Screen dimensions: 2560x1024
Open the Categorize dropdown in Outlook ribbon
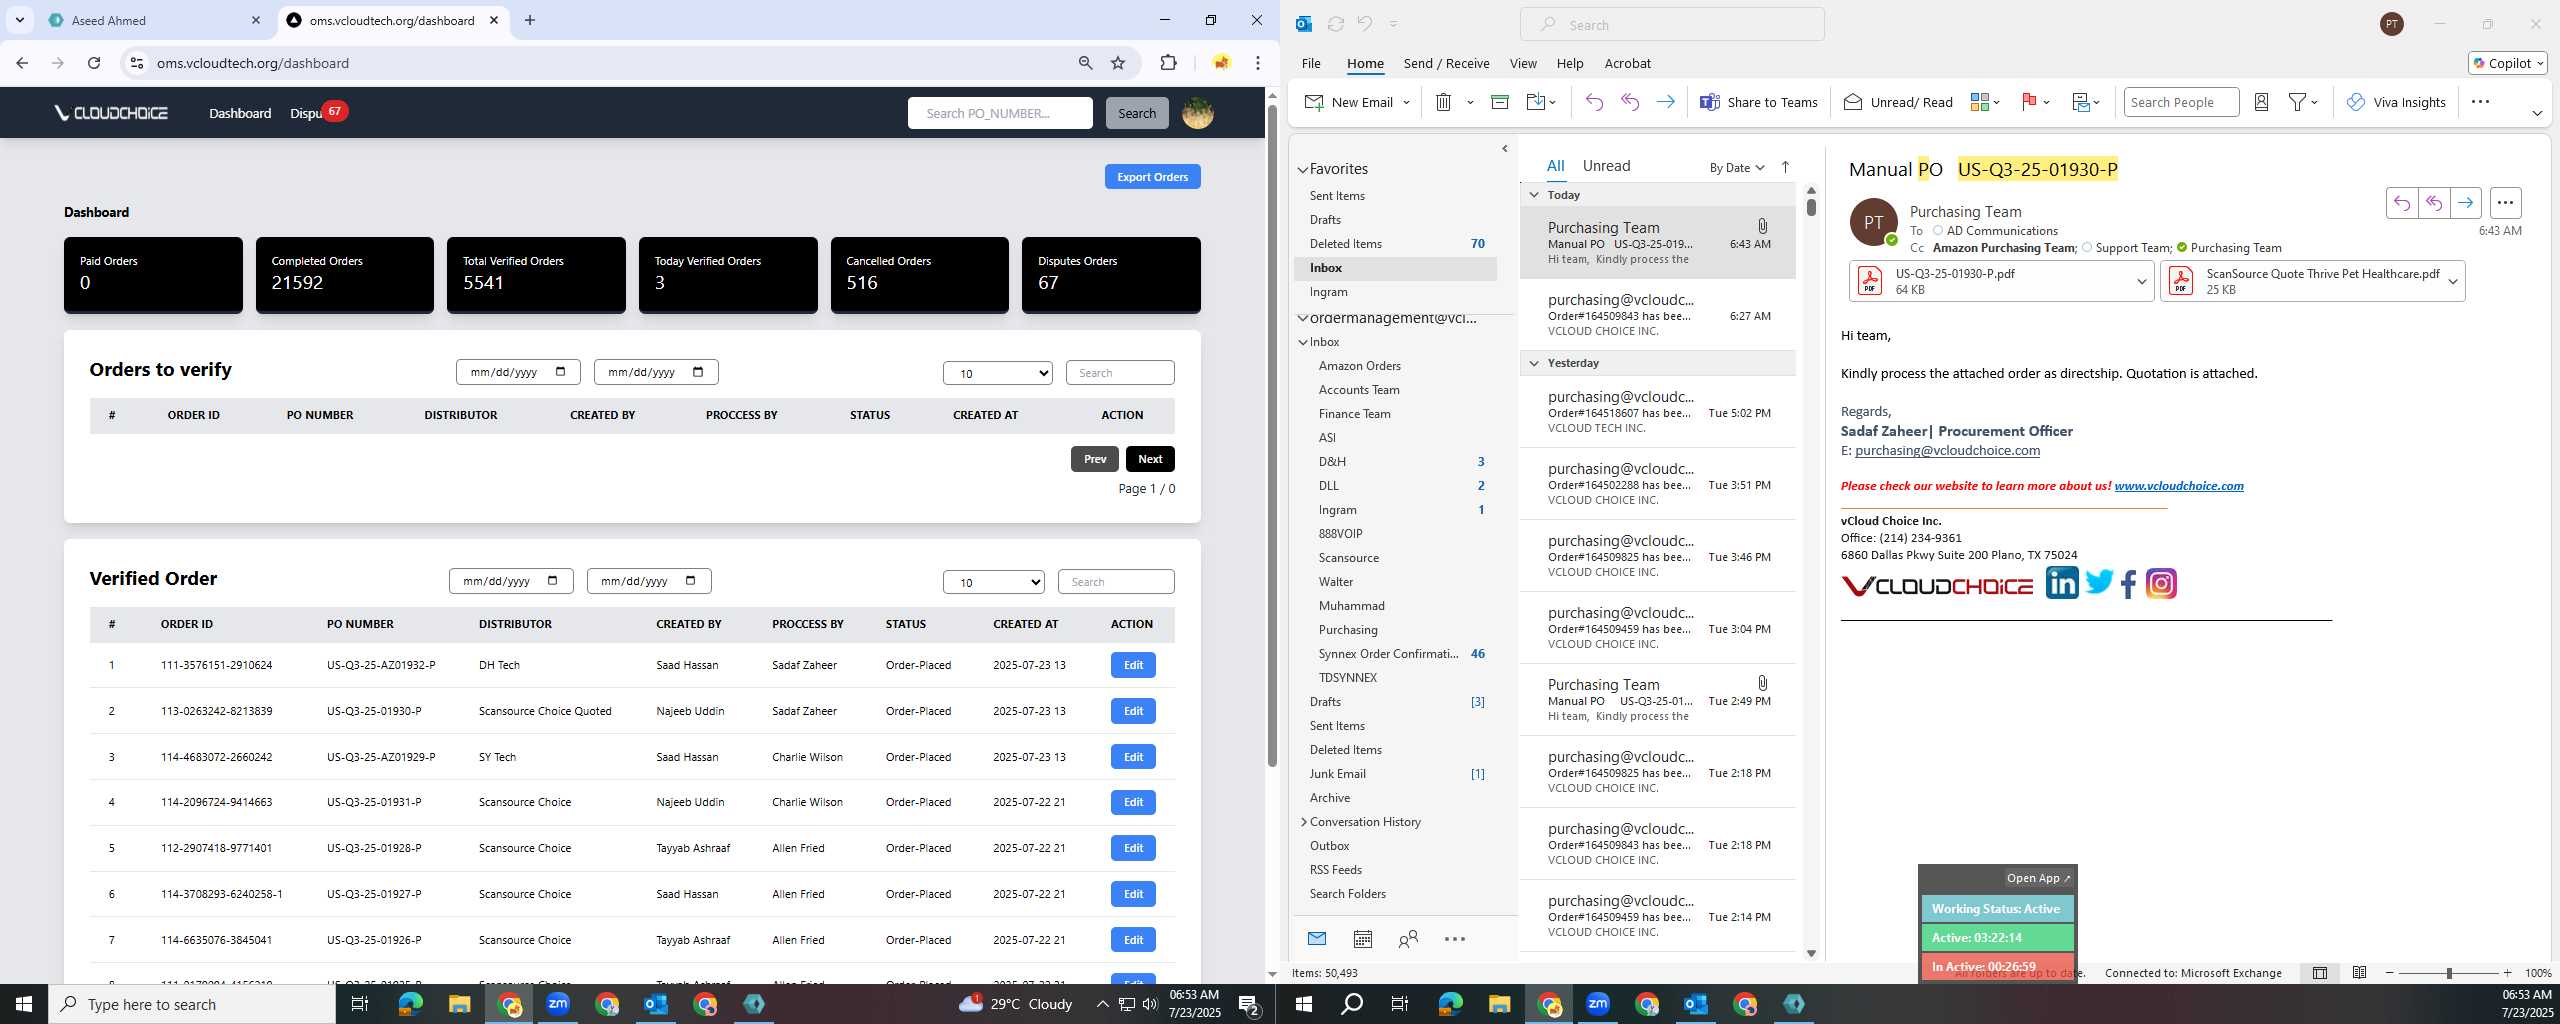tap(1985, 102)
